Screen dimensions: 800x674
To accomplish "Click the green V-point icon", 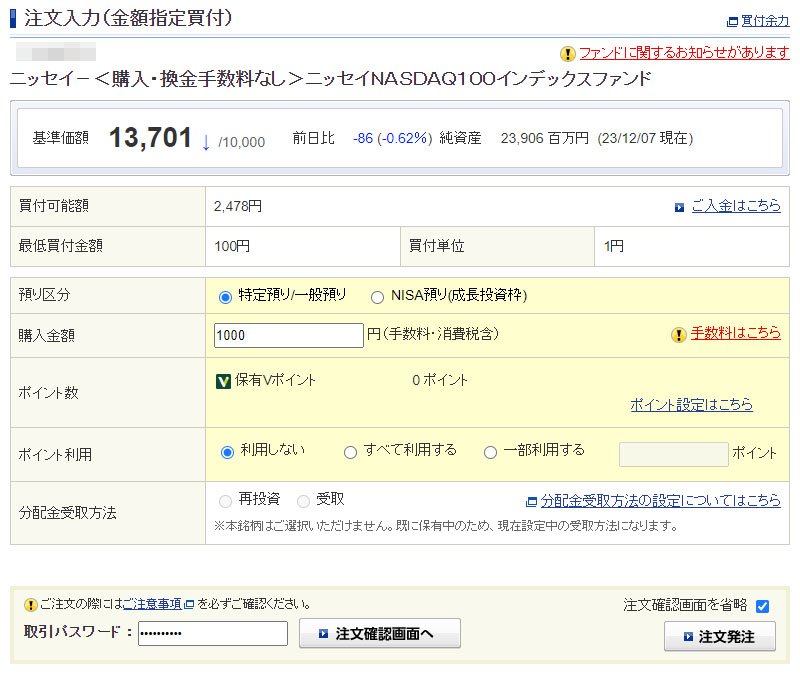I will pyautogui.click(x=224, y=380).
